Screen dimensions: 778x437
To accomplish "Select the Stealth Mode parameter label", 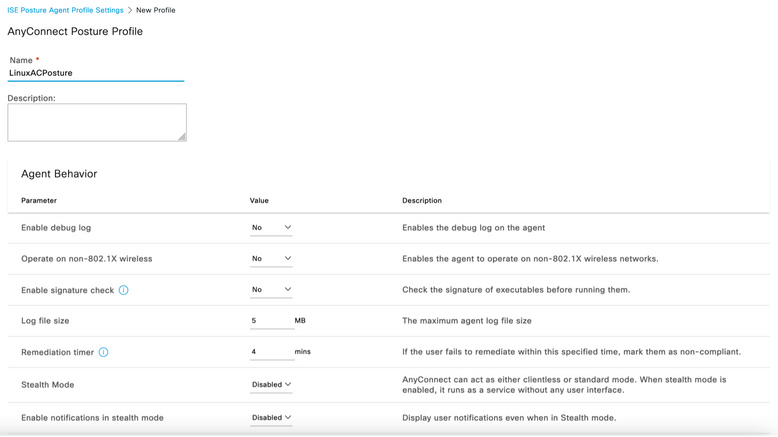I will pyautogui.click(x=48, y=384).
